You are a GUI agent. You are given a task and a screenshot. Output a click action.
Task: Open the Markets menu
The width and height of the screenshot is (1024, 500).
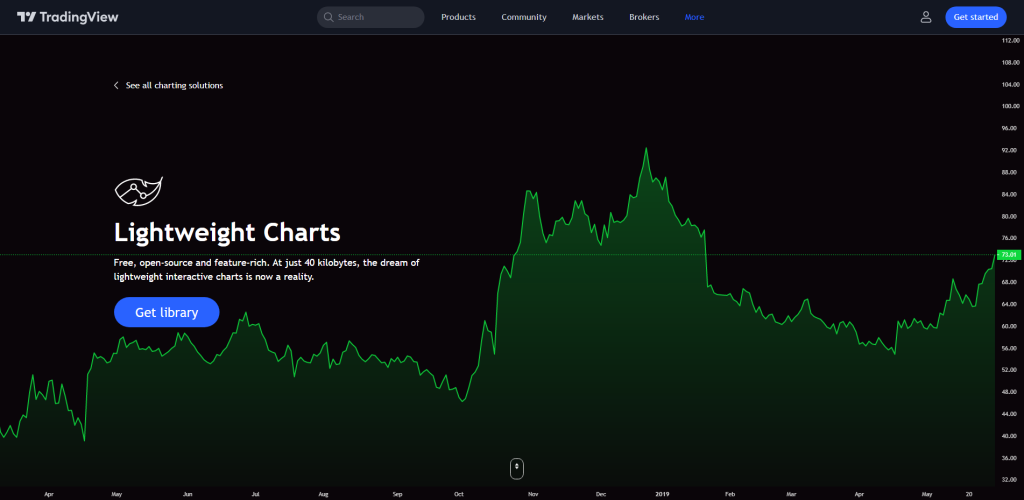pyautogui.click(x=588, y=17)
